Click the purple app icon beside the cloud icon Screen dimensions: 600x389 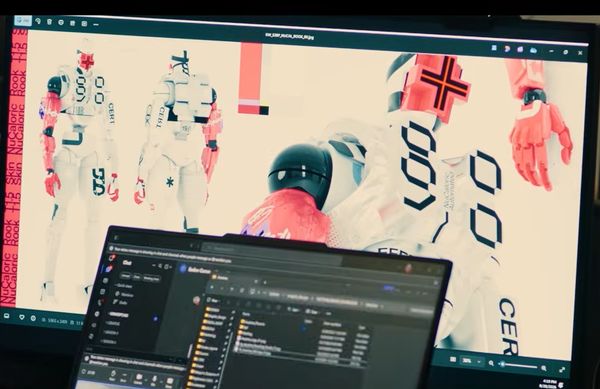click(x=520, y=49)
